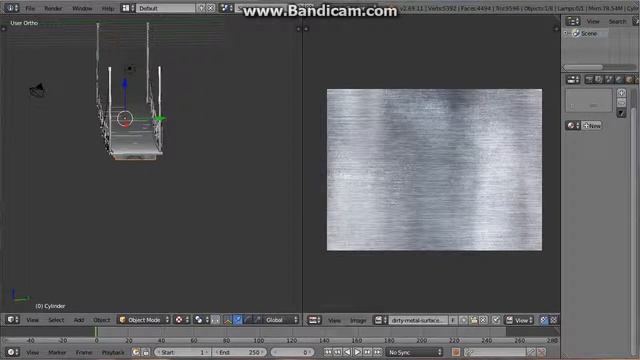Open the outliner View menu
Image resolution: width=640 pixels, height=360 pixels.
coord(593,22)
